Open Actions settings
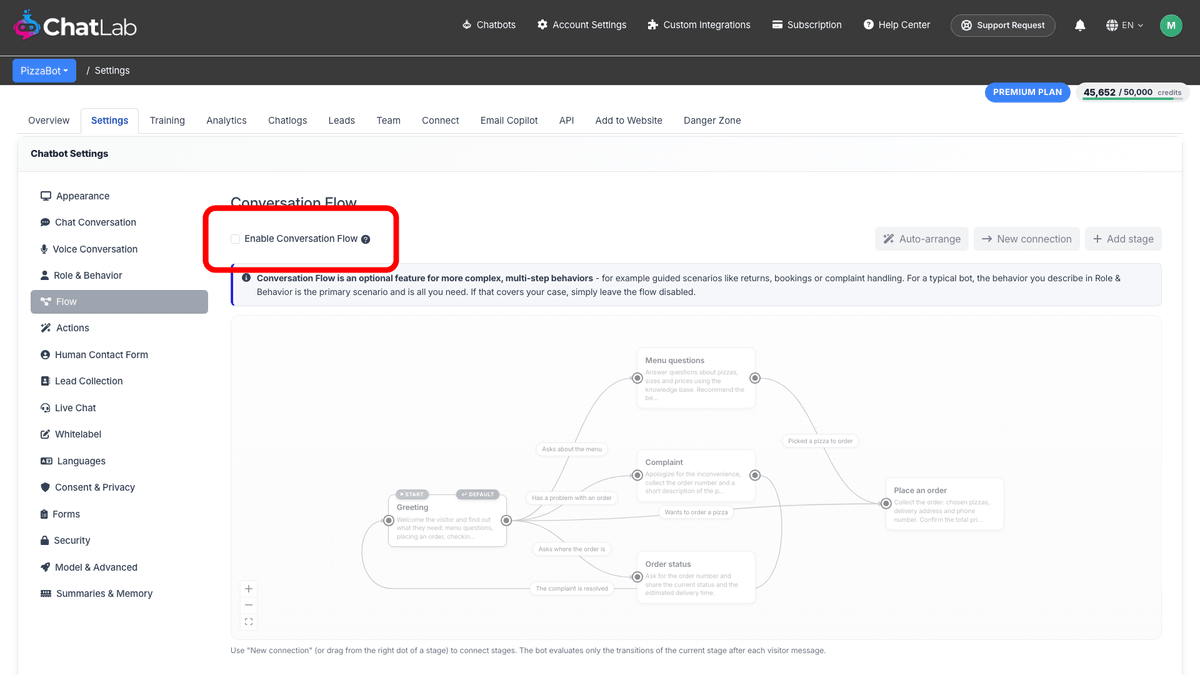The image size is (1200, 675). point(119,328)
